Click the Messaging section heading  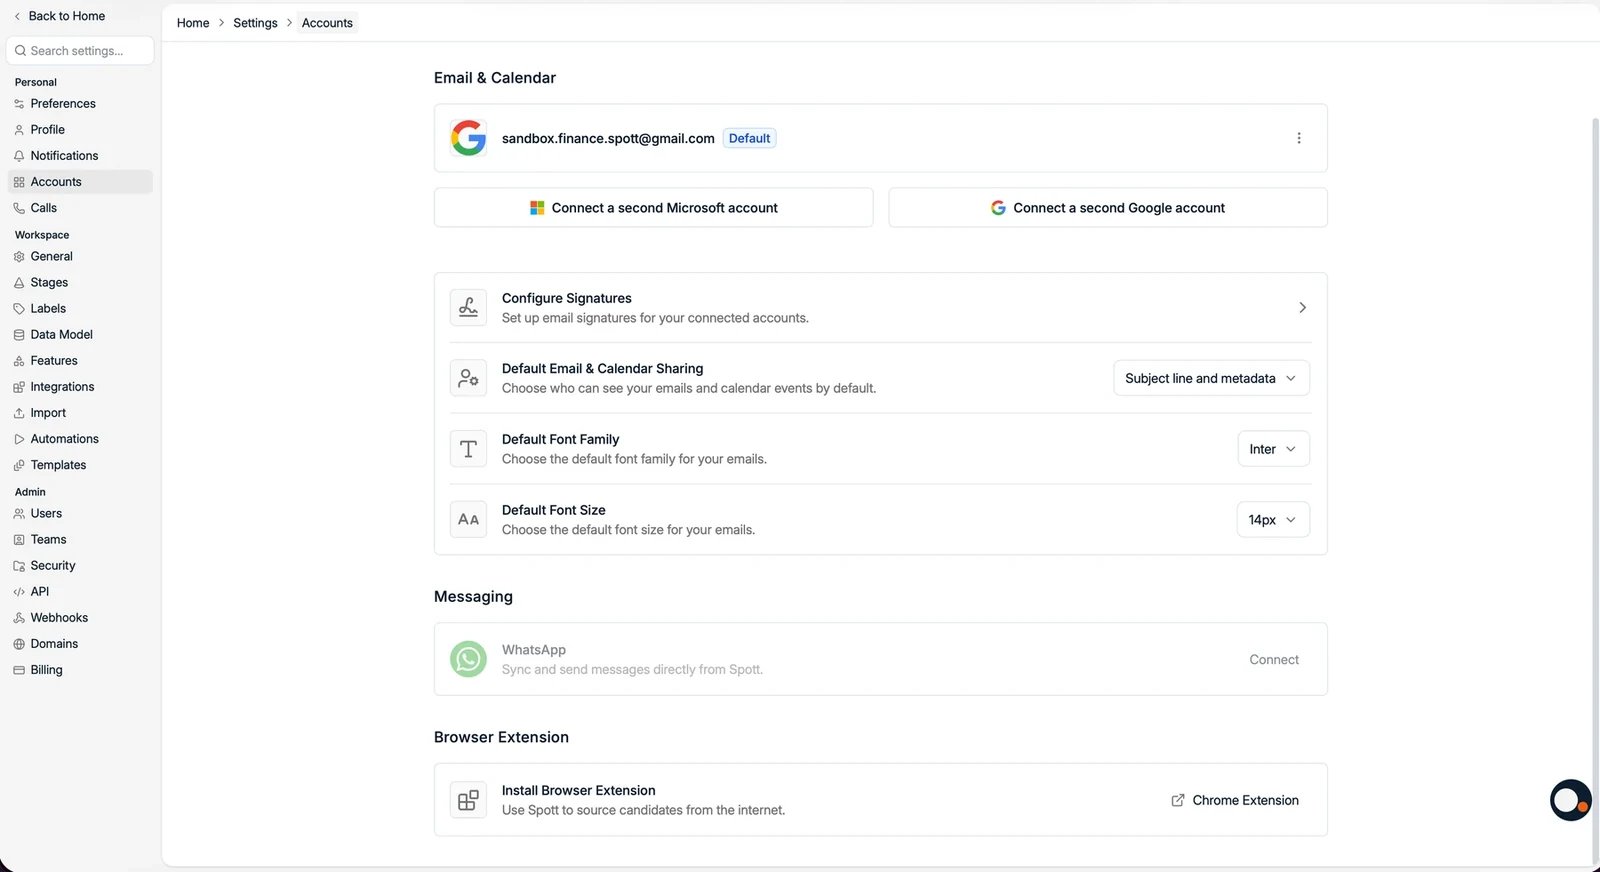473,597
